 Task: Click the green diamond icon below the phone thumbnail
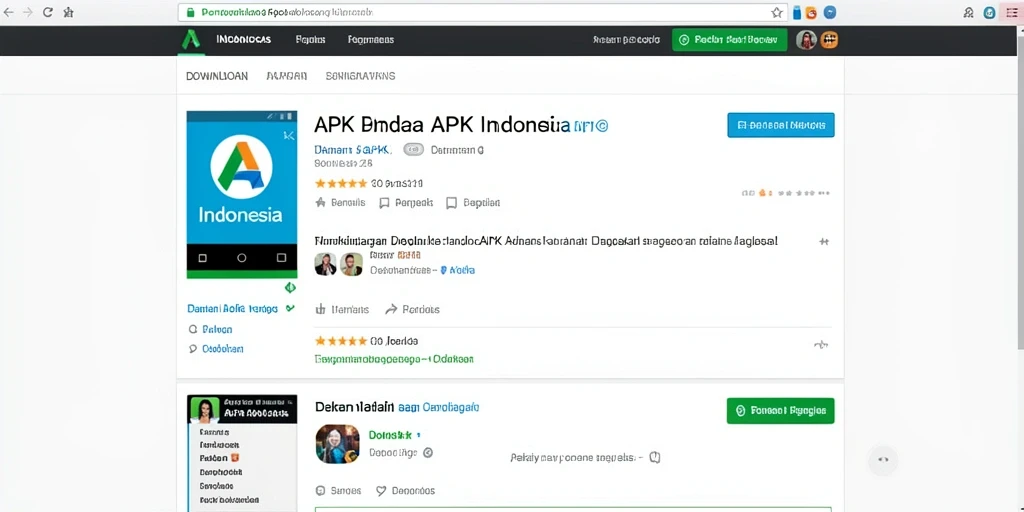(290, 287)
